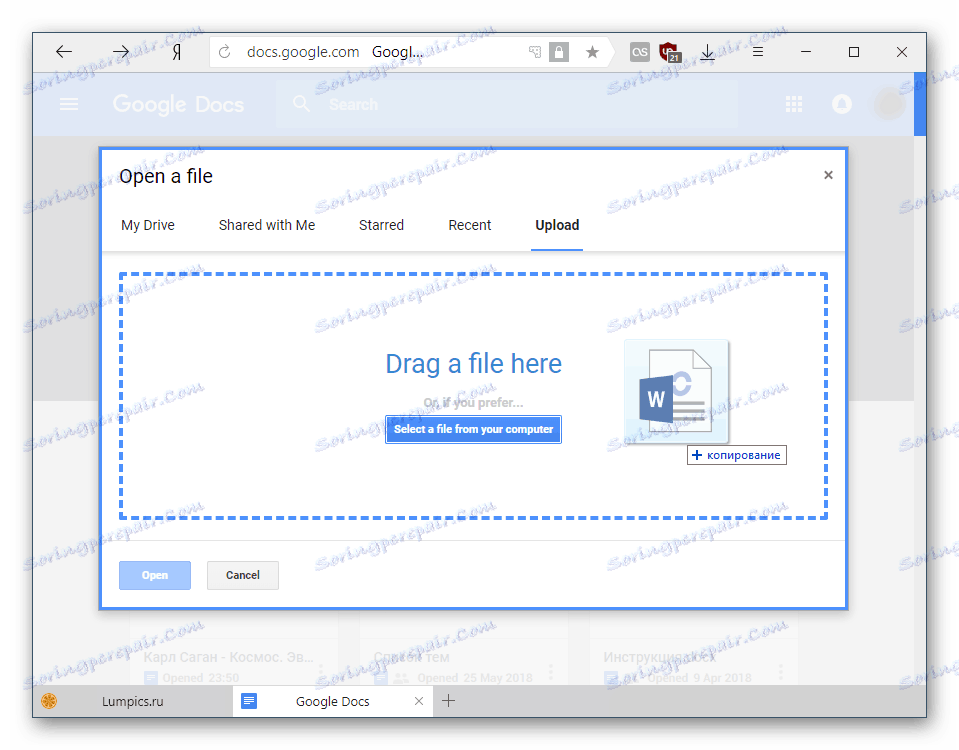Reload the page with the refresh icon
The width and height of the screenshot is (959, 750).
(224, 52)
